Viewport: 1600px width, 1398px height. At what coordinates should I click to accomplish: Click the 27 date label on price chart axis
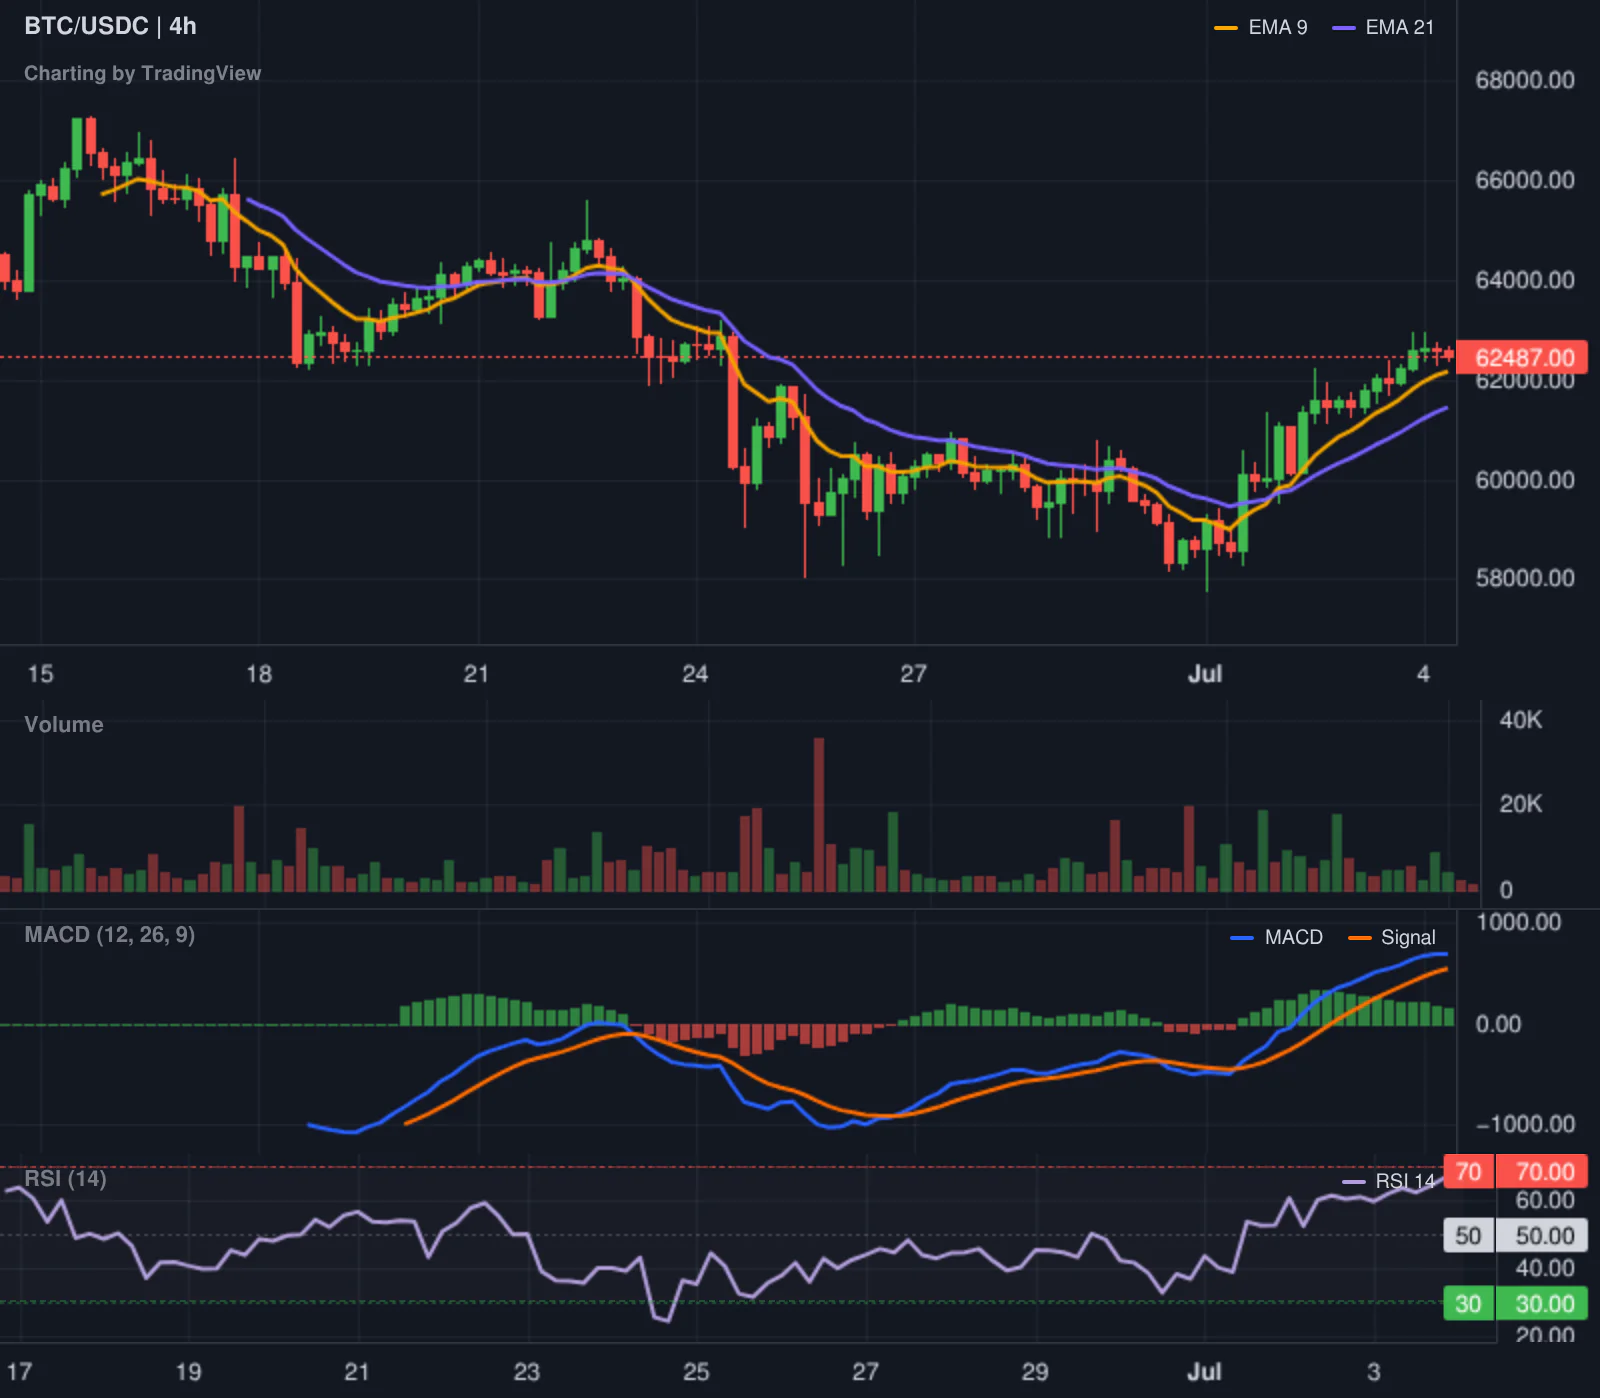point(913,674)
